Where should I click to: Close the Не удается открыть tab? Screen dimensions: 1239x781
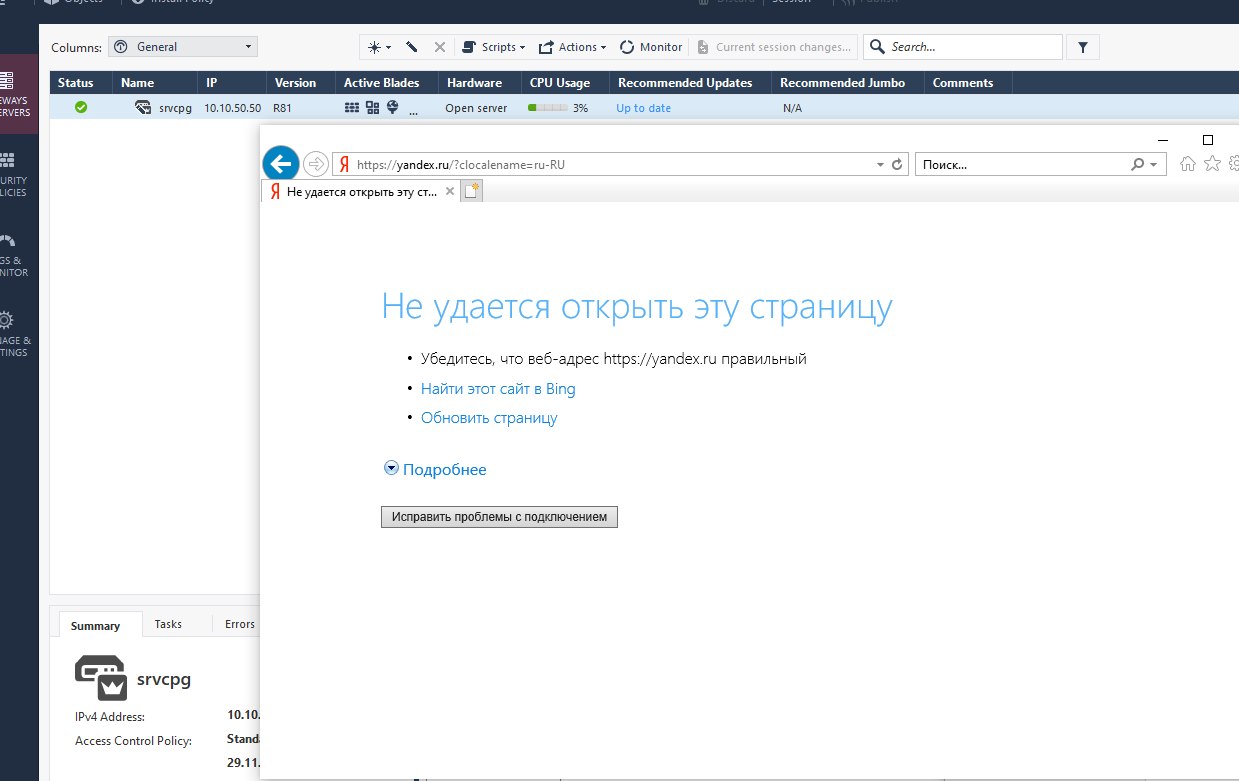pos(450,191)
